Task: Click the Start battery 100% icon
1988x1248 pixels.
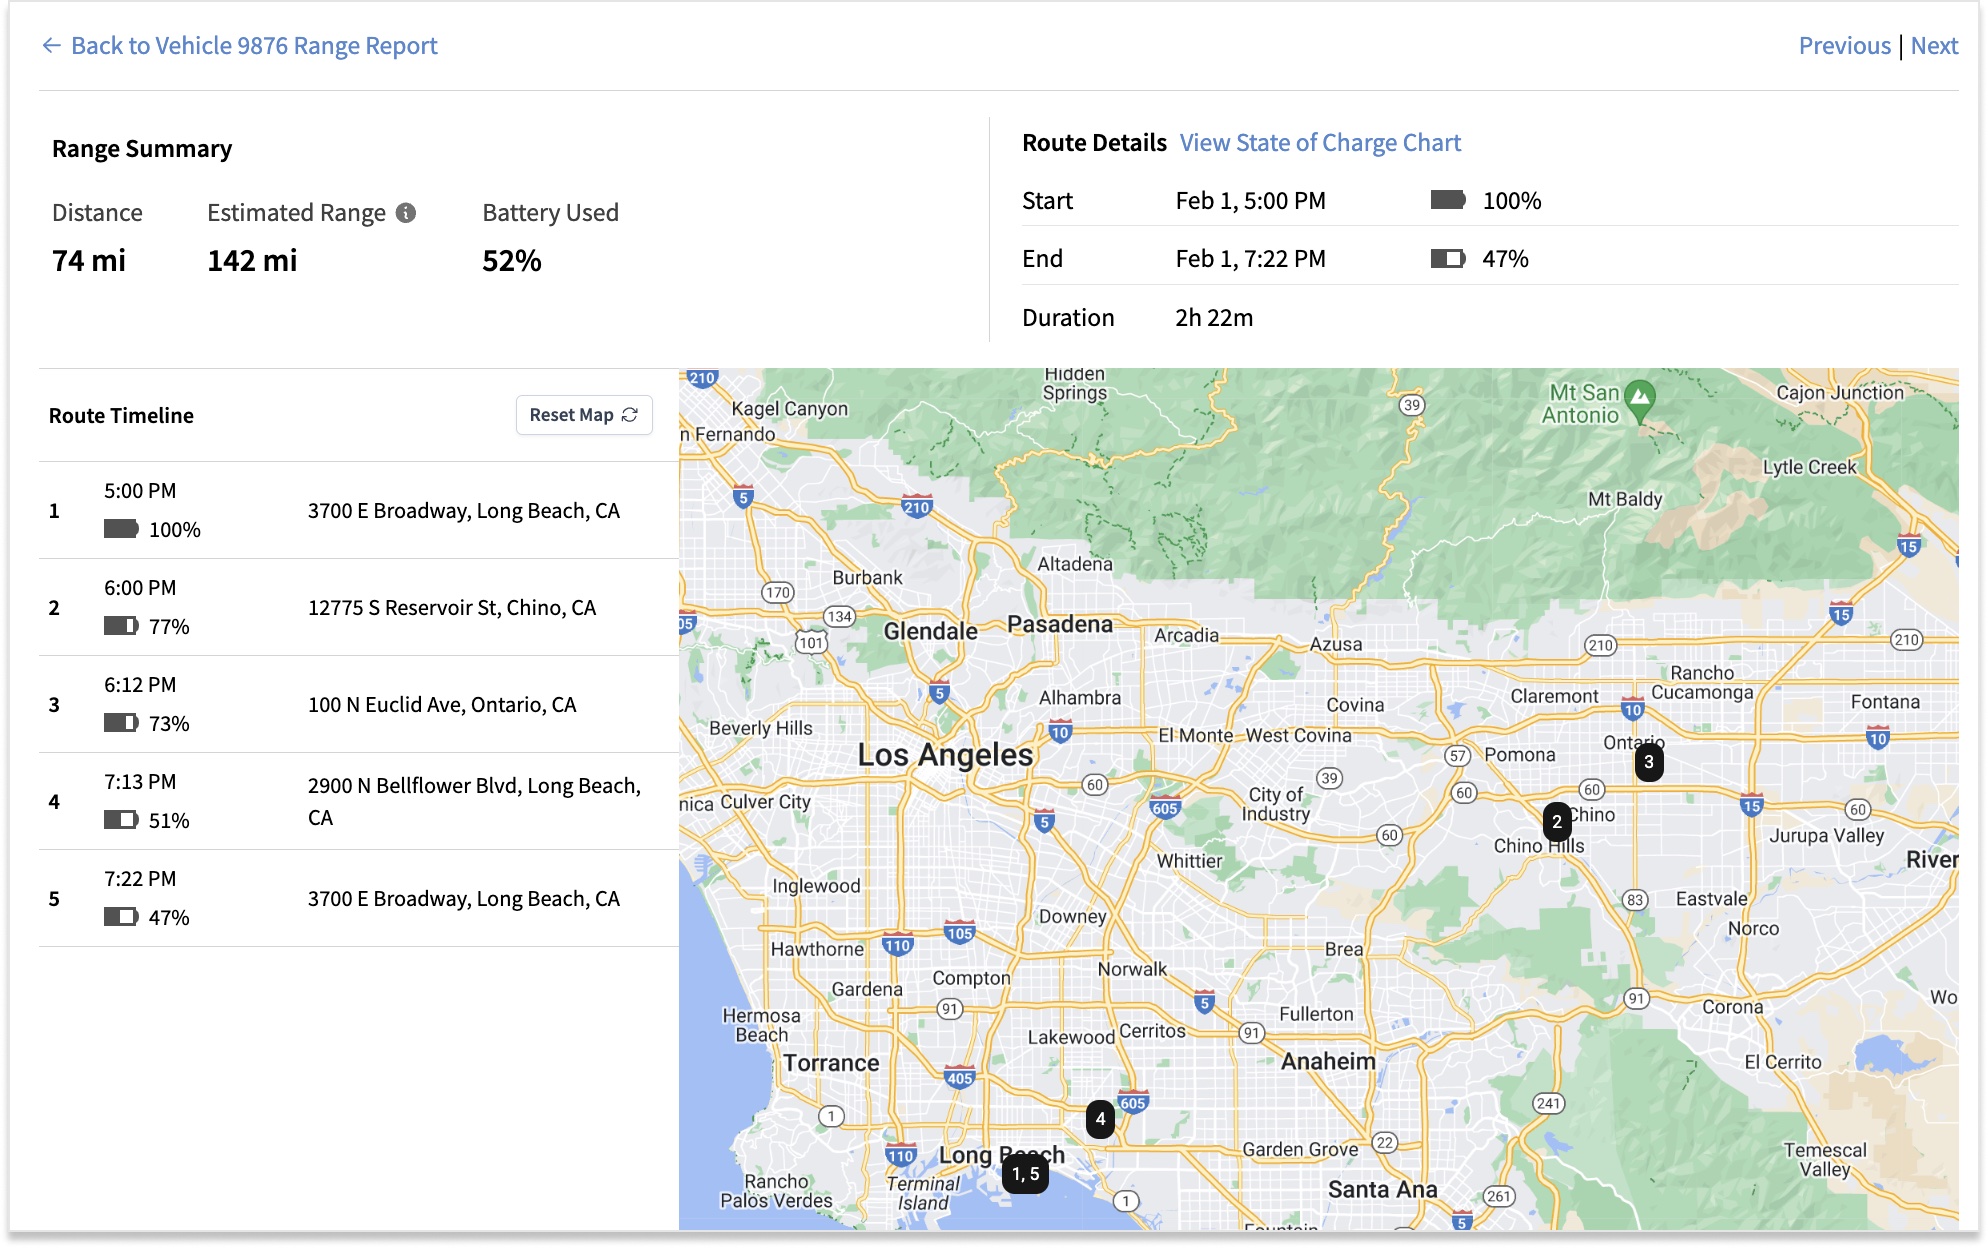Action: click(1447, 201)
